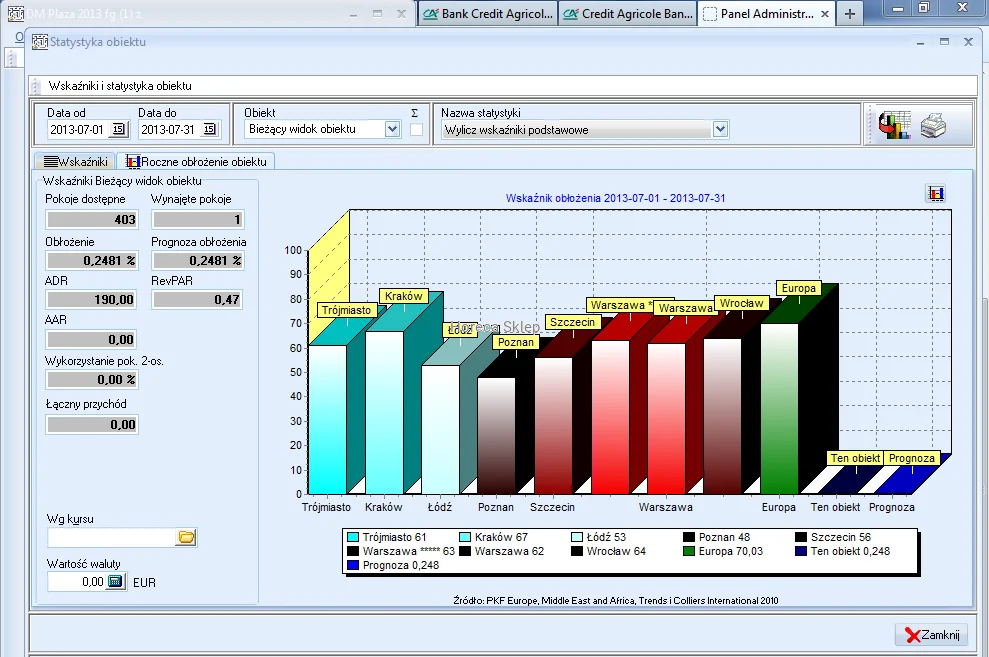
Task: Click the Europa 70,03 green legend swatch
Action: coord(689,551)
